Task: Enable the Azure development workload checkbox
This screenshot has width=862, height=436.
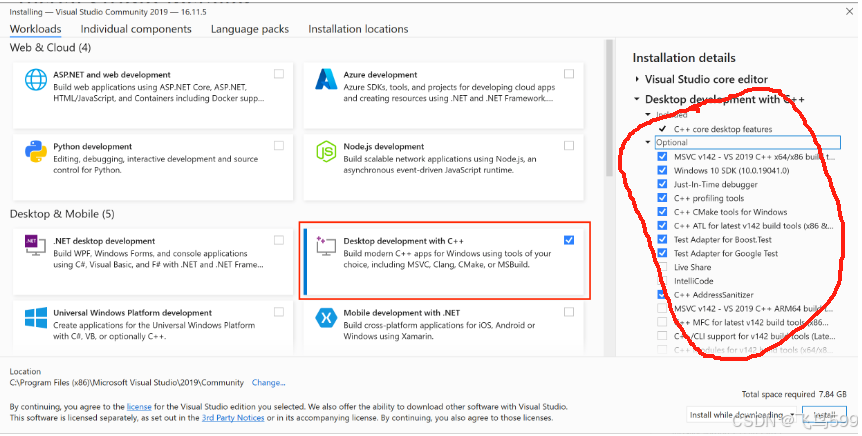Action: pos(569,74)
